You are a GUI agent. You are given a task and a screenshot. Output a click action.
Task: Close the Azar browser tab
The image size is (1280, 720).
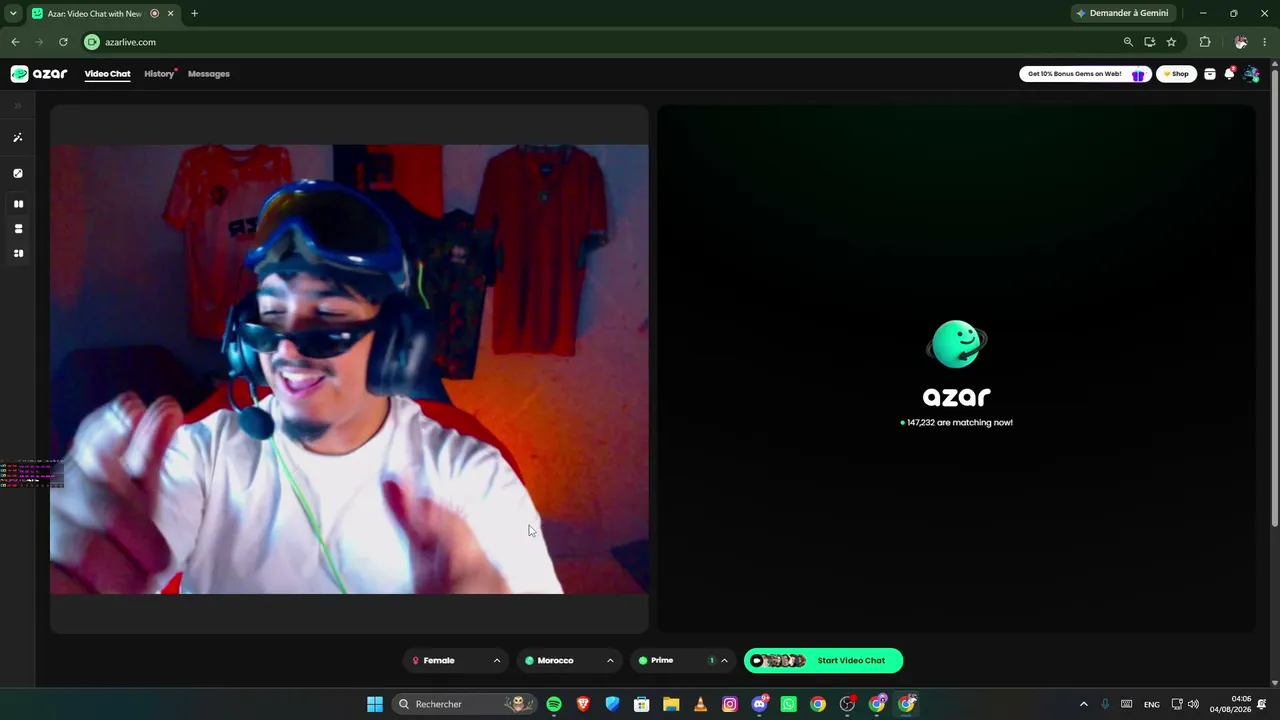click(170, 13)
